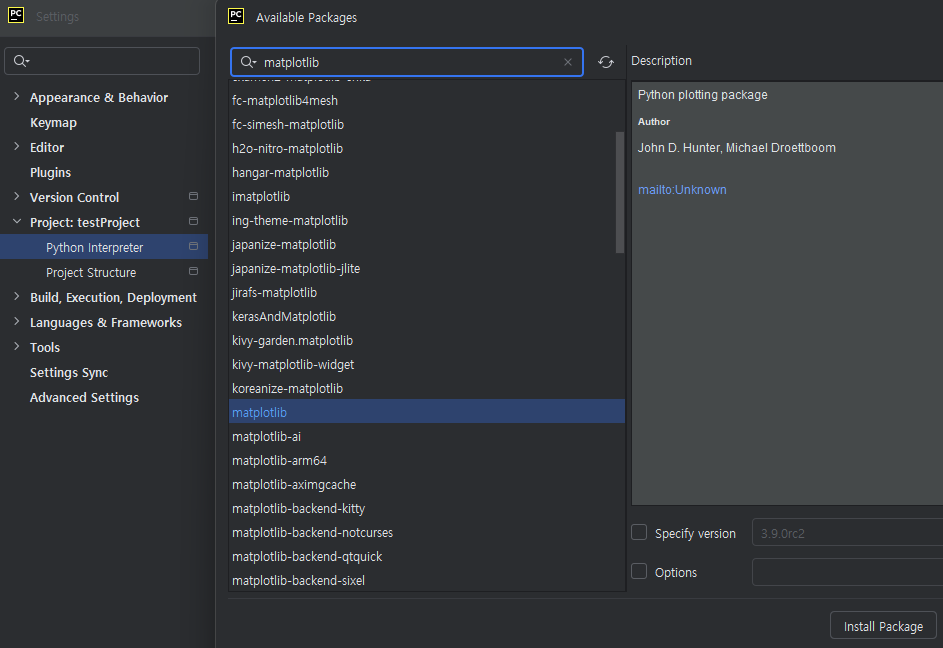Open the version 3.9.0rc2 combo box
The height and width of the screenshot is (648, 943).
point(847,533)
